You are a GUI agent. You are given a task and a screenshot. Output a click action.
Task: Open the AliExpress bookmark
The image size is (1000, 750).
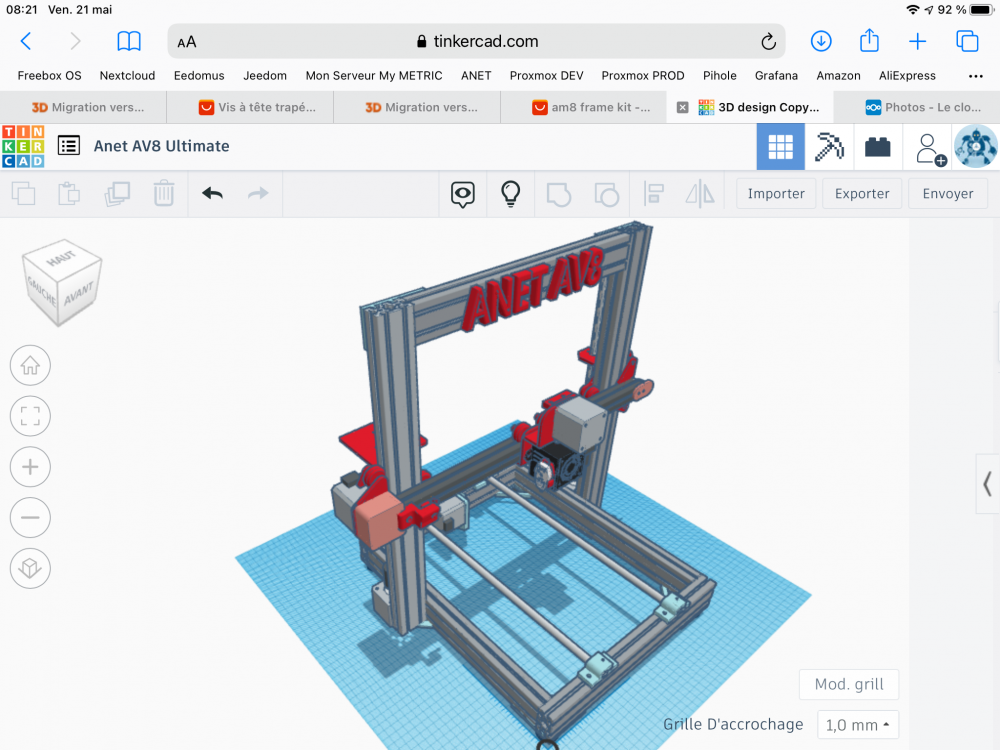(x=907, y=75)
